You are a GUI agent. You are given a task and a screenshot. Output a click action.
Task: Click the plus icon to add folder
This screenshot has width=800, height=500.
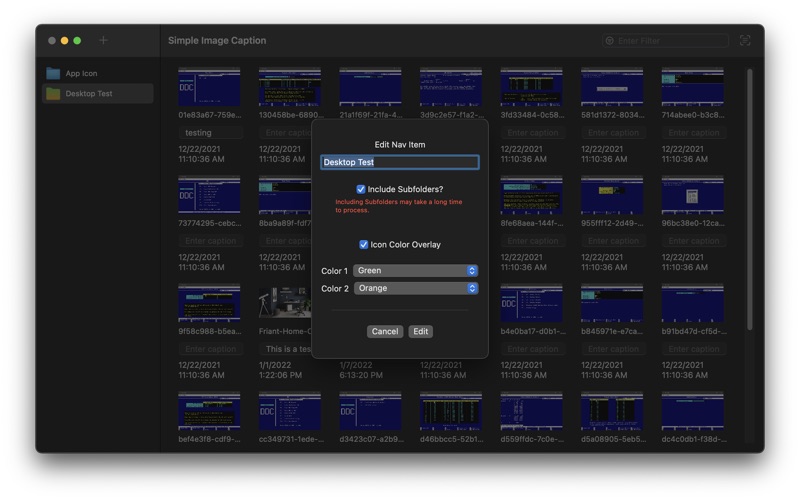103,41
